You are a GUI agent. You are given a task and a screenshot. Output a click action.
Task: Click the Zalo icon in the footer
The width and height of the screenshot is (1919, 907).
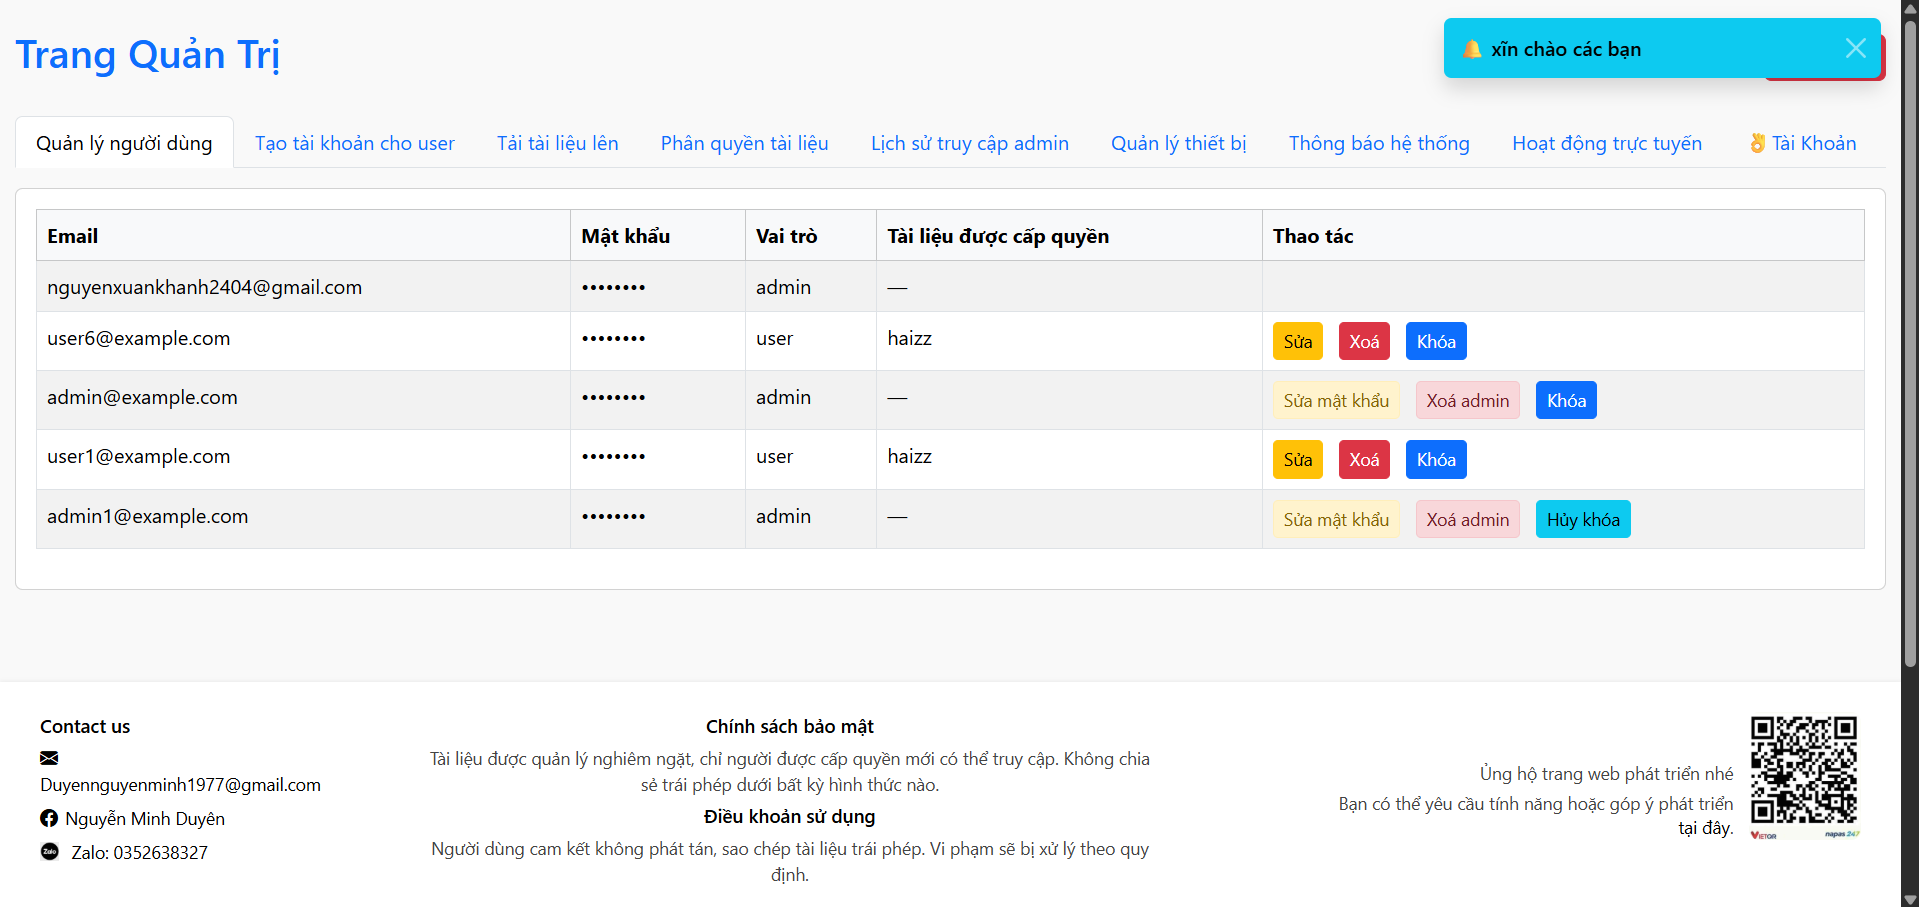pos(50,852)
